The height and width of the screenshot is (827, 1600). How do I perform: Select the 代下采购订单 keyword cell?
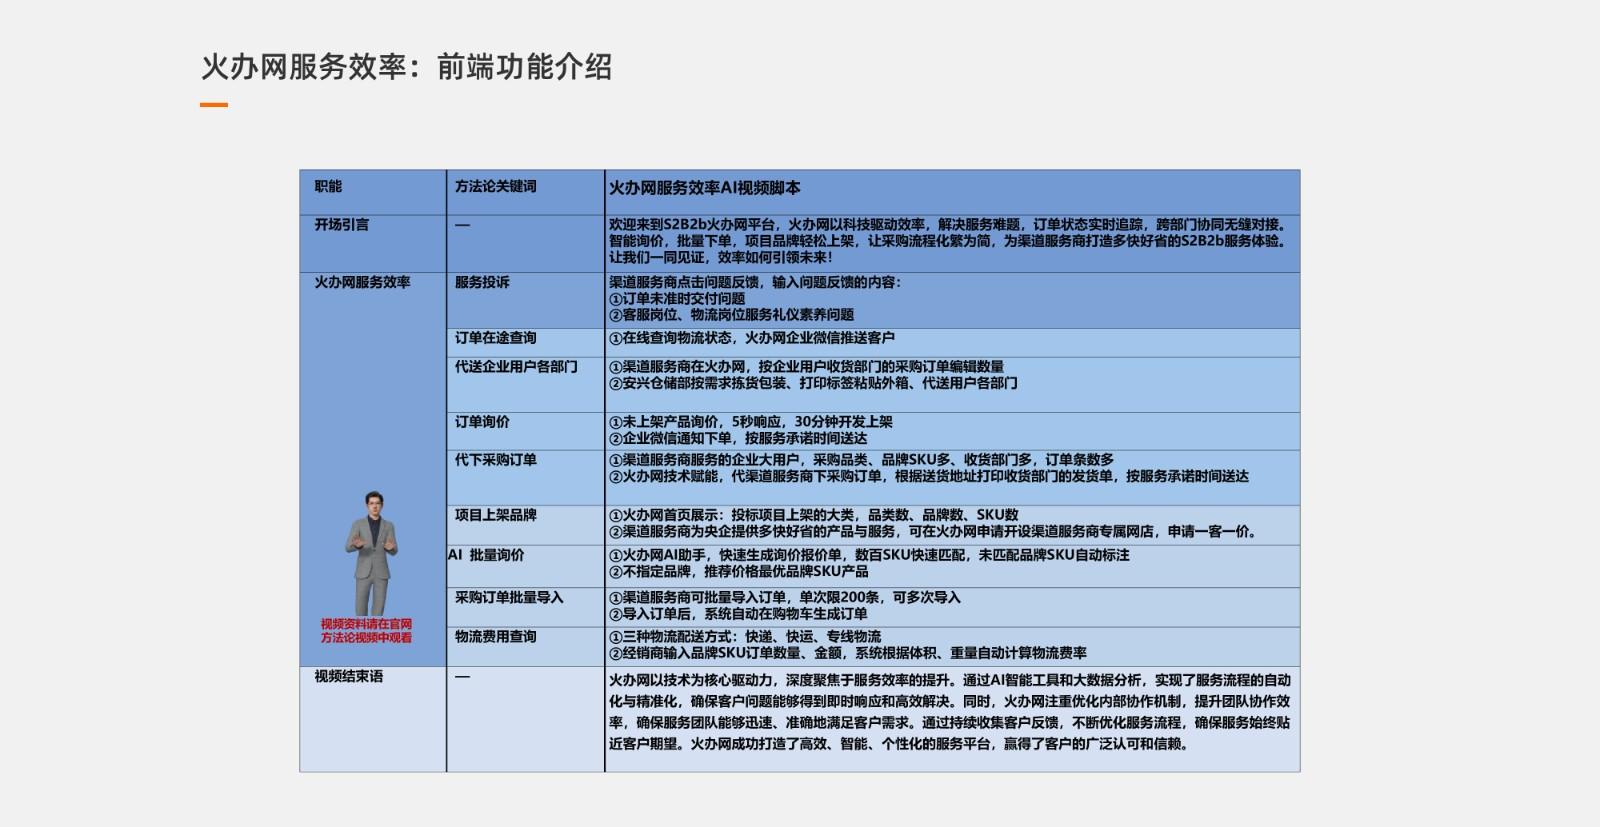pos(496,460)
